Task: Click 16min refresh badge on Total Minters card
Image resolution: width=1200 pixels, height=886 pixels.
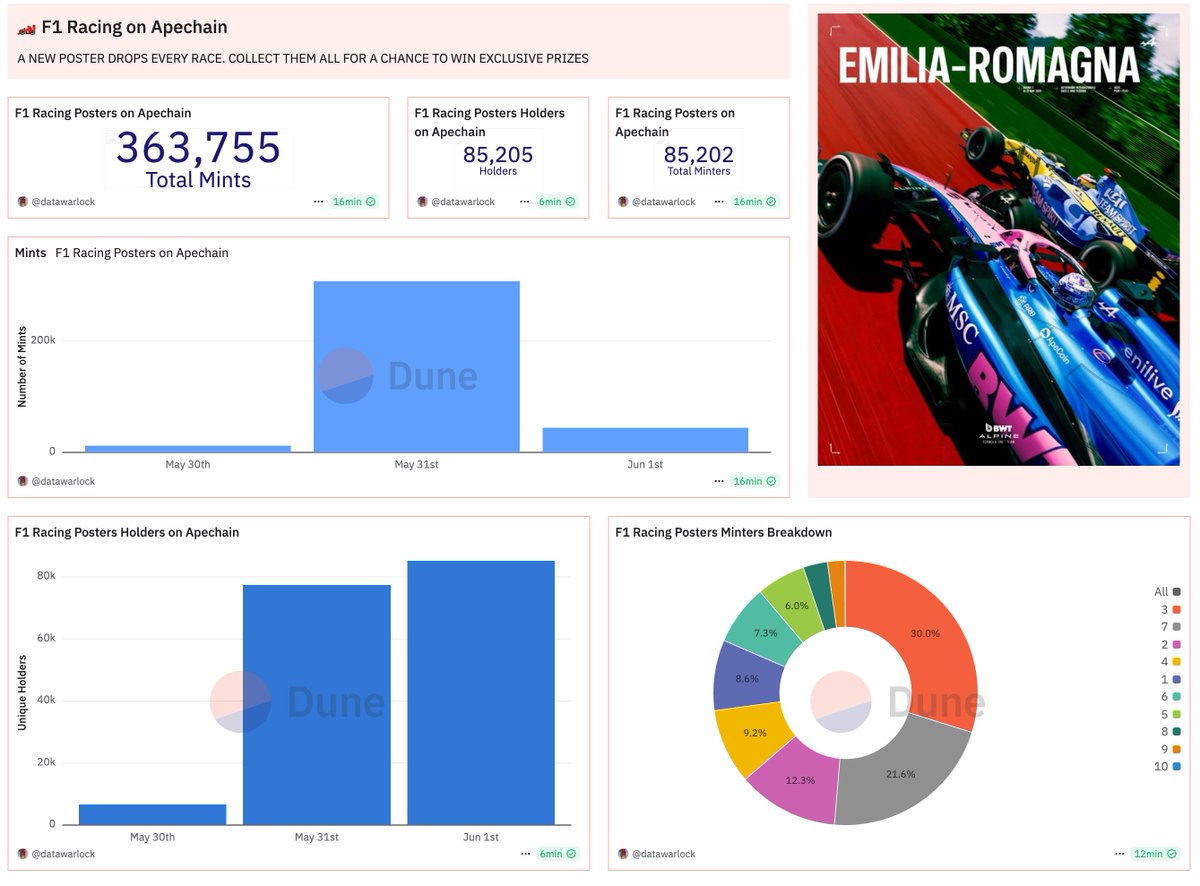Action: [754, 202]
